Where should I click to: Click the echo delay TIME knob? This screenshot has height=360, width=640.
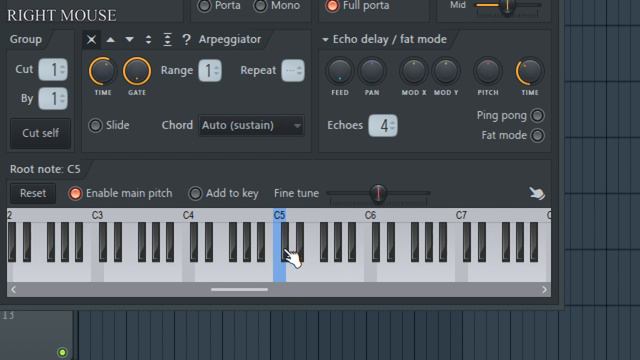click(529, 71)
